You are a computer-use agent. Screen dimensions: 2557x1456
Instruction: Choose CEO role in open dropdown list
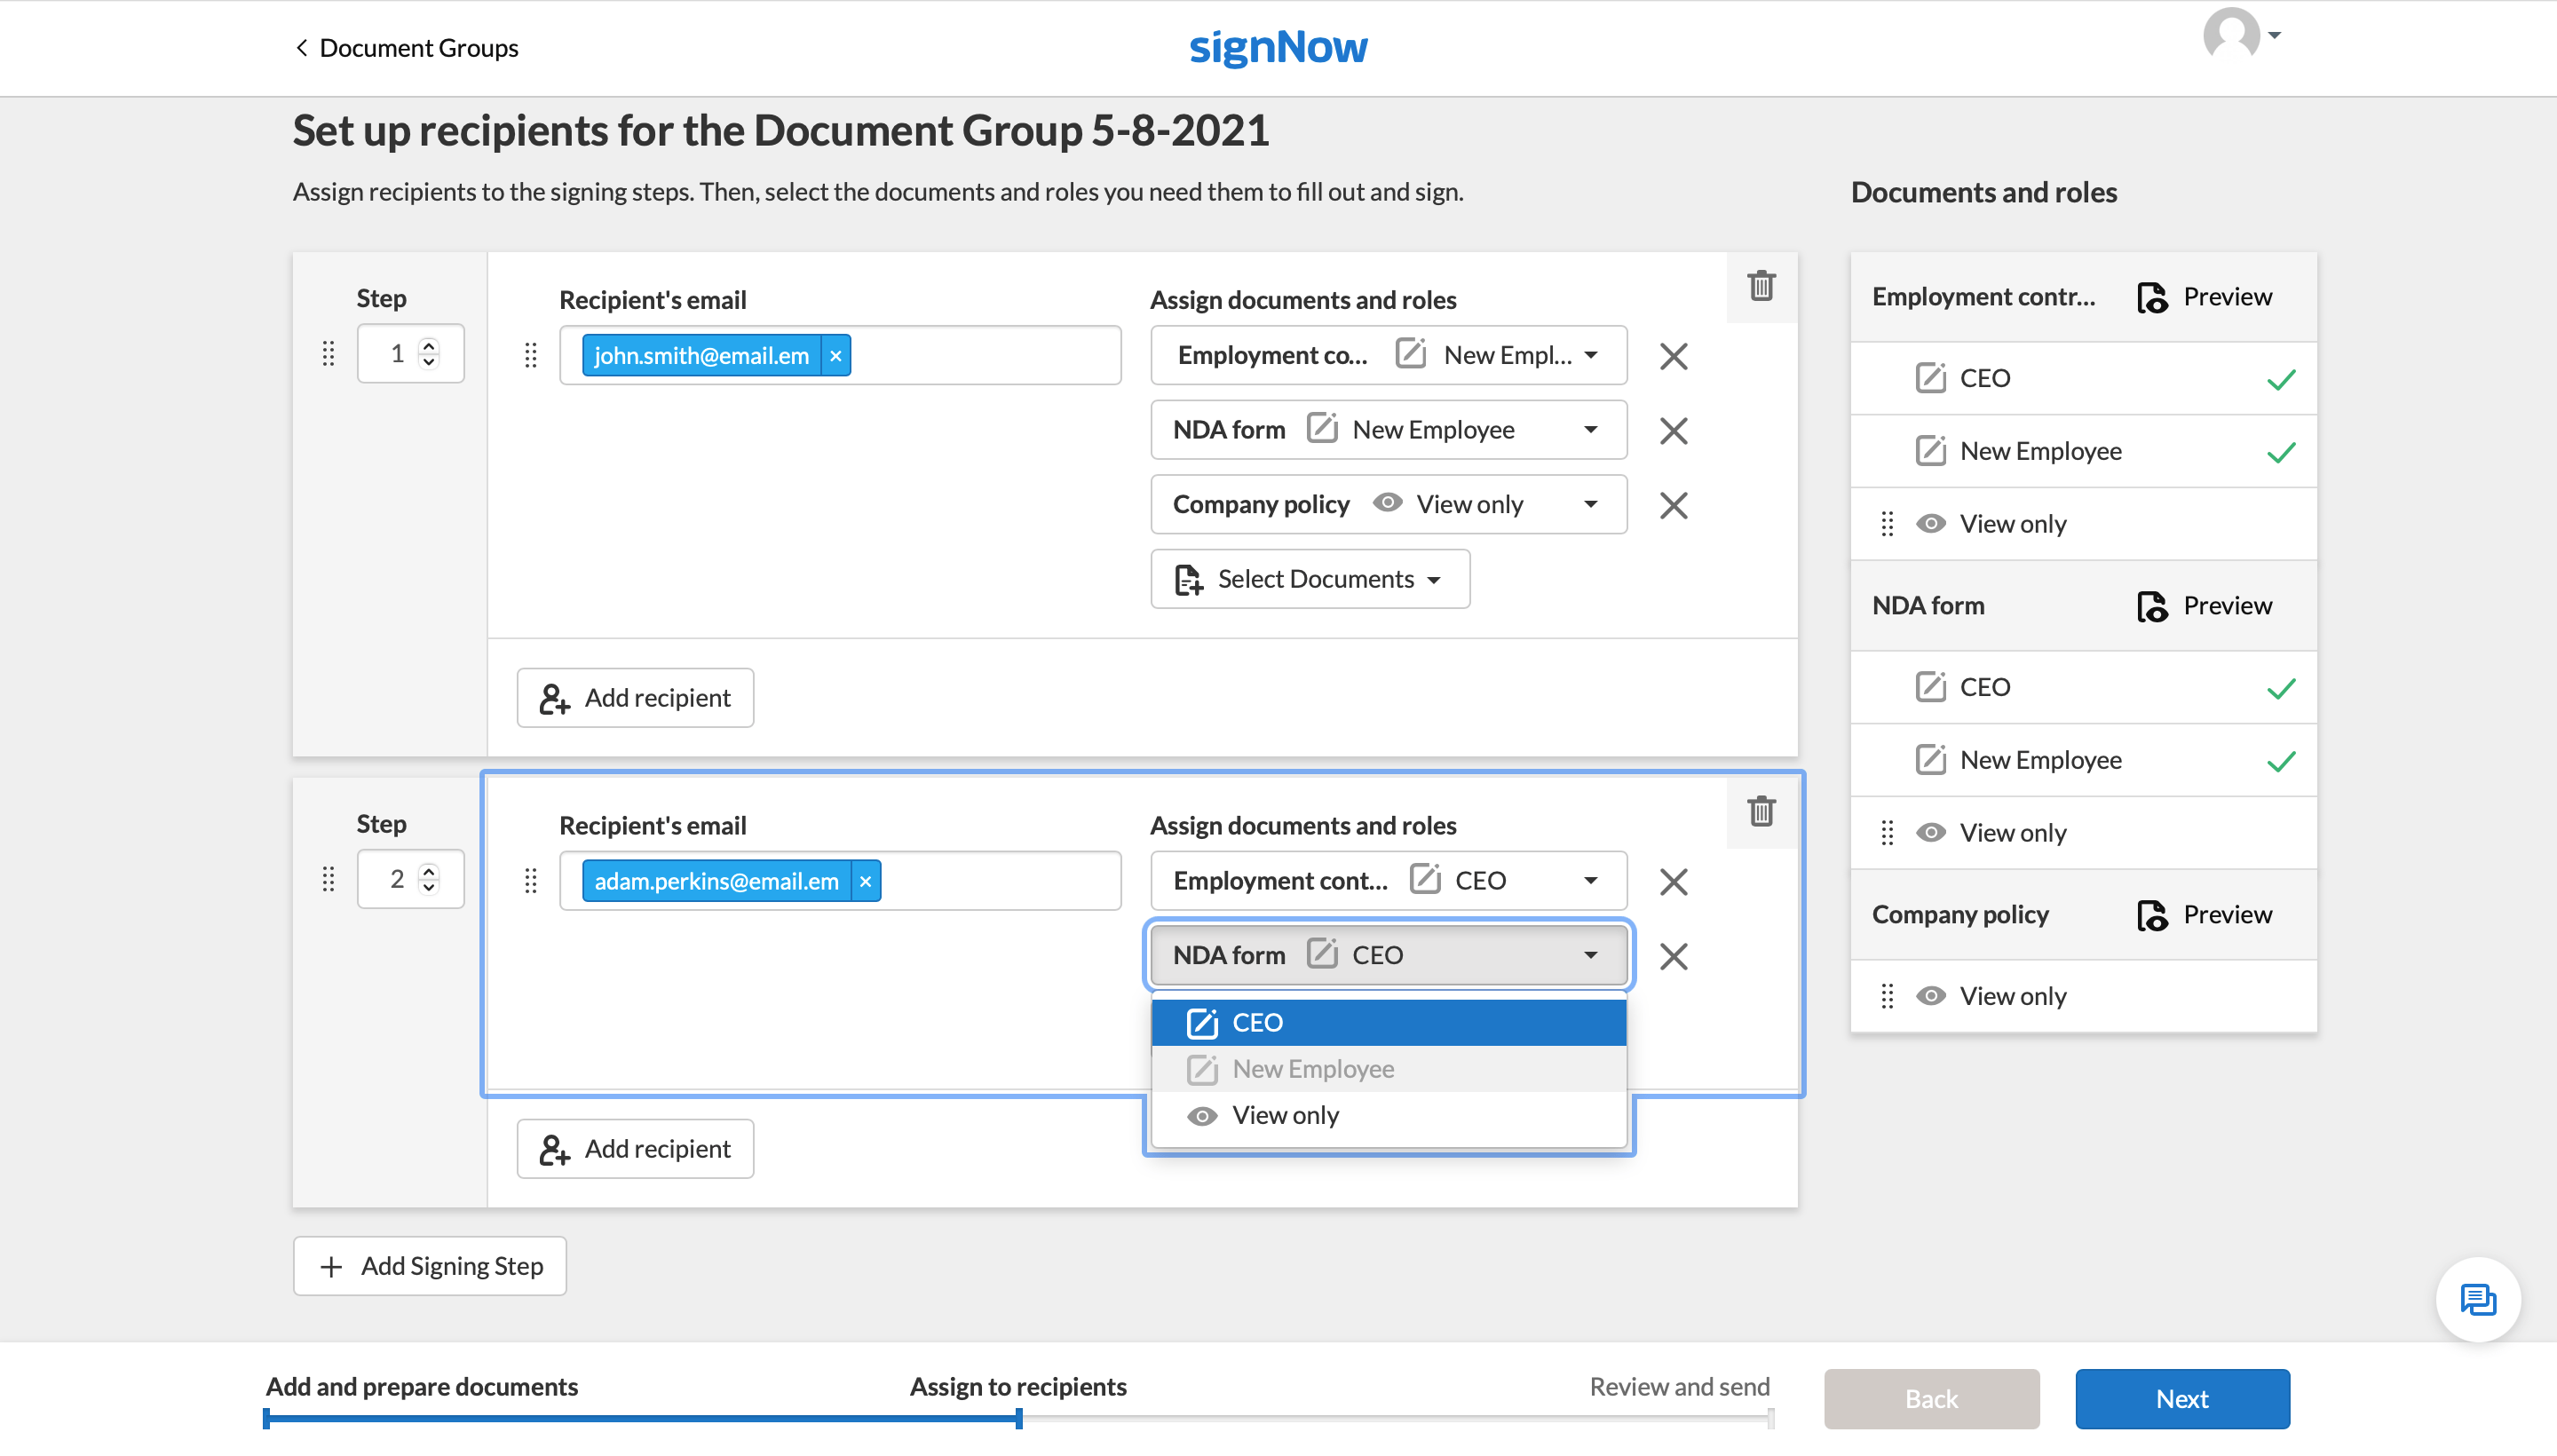[x=1257, y=1022]
